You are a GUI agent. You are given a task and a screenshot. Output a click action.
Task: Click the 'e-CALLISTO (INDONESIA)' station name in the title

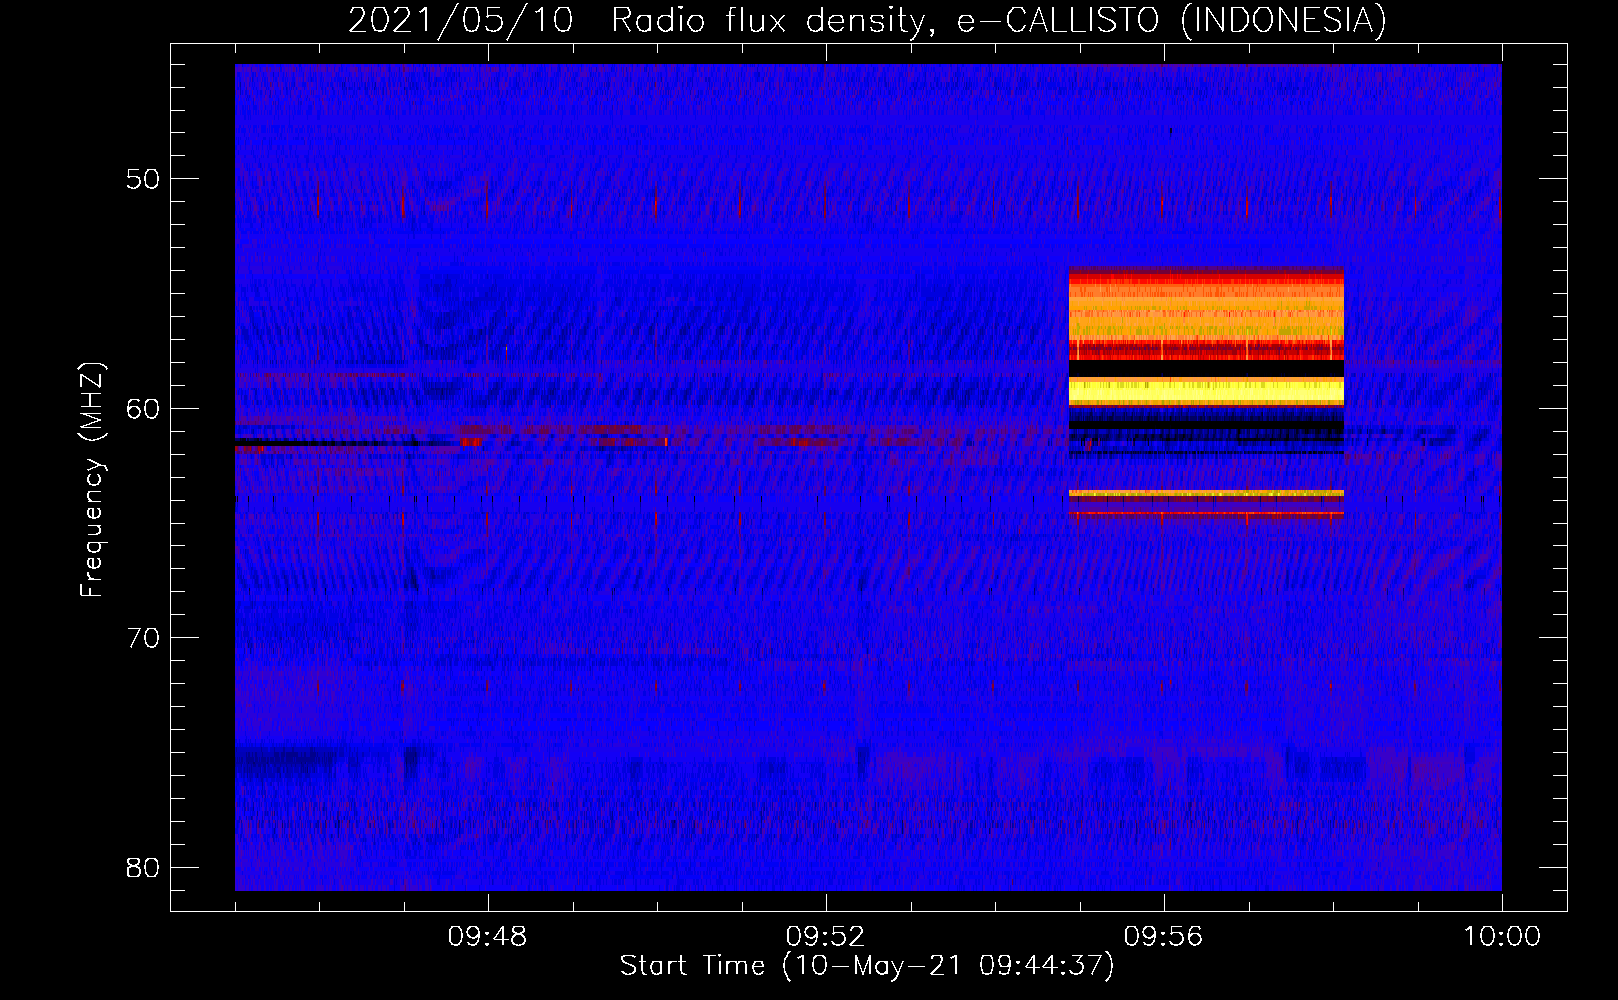click(1171, 21)
